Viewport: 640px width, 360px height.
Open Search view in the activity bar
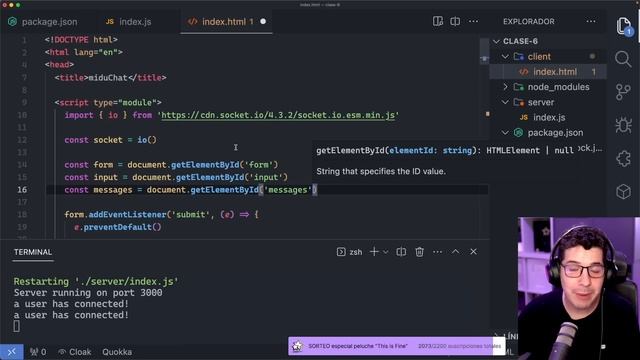623,59
